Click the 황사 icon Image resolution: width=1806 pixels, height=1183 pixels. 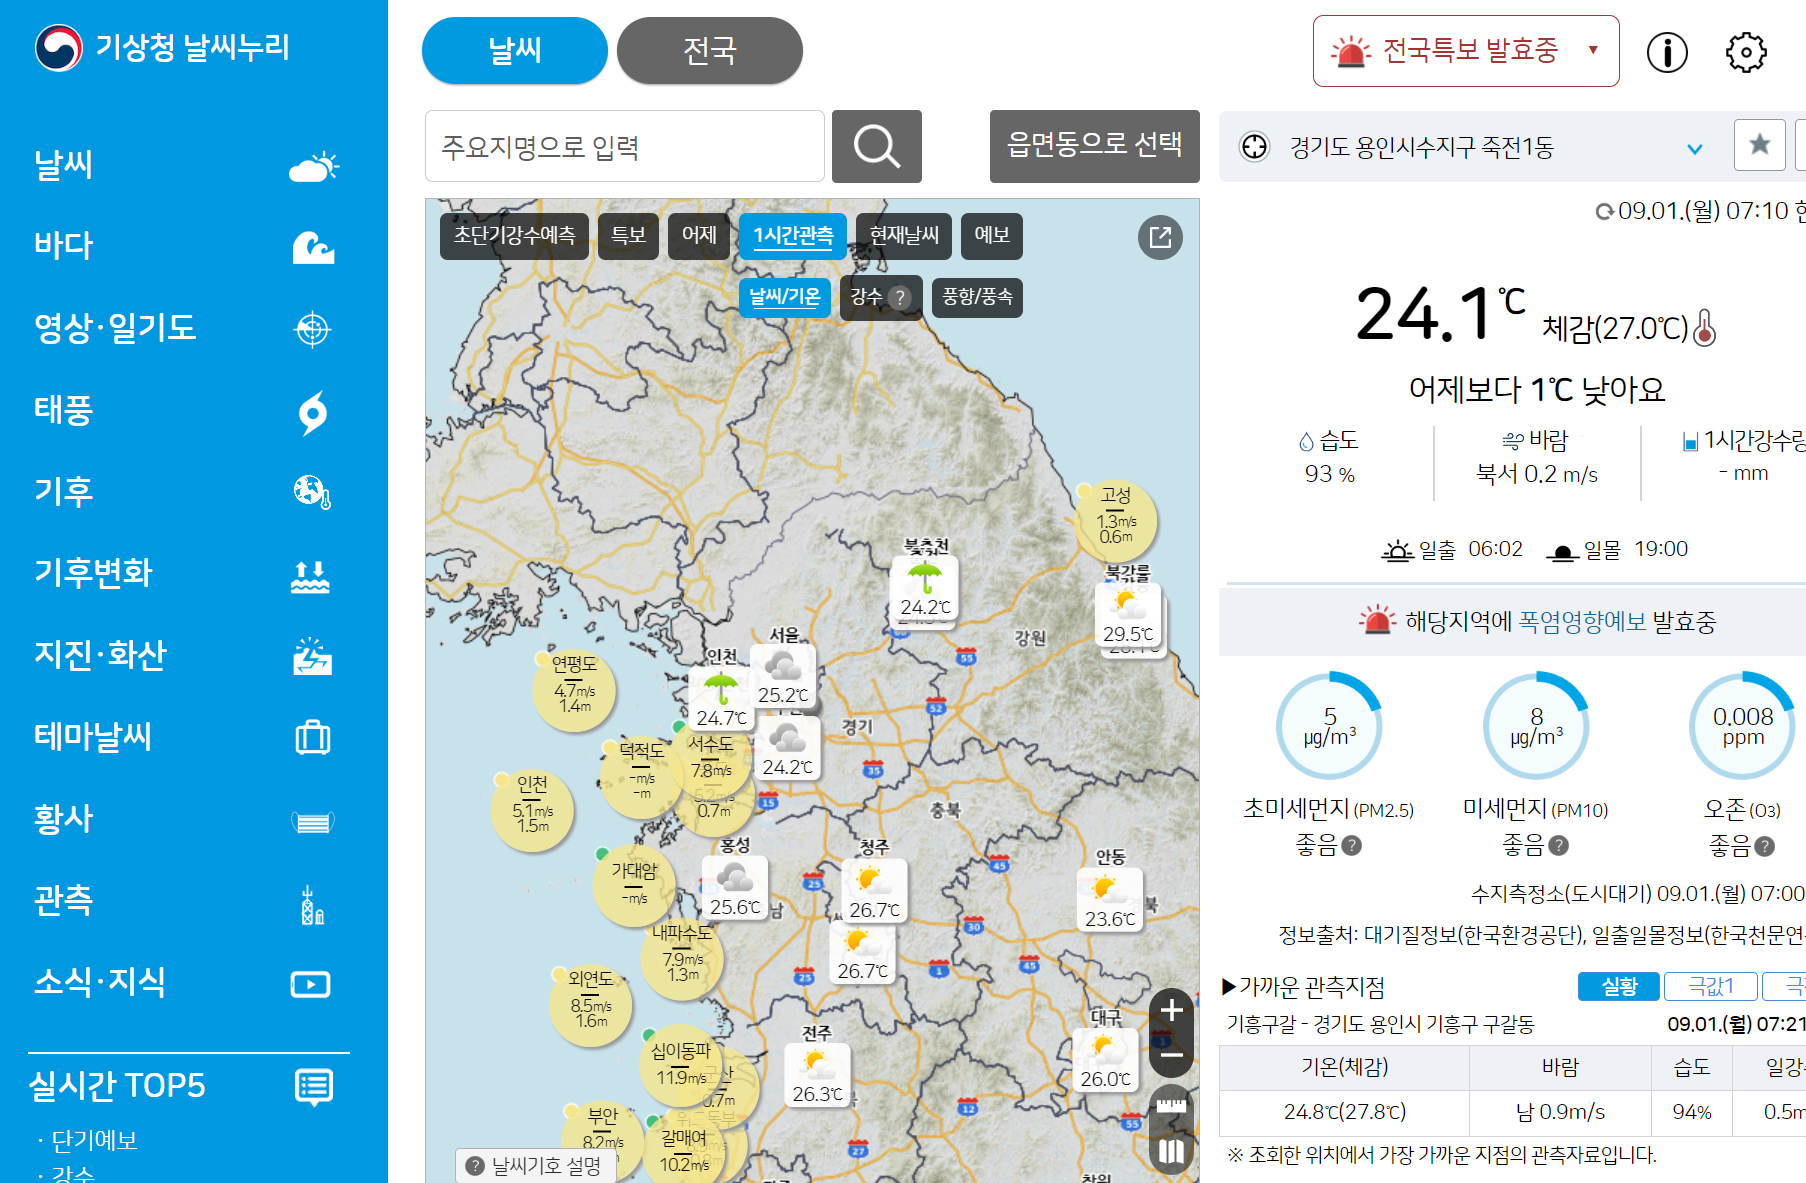312,821
